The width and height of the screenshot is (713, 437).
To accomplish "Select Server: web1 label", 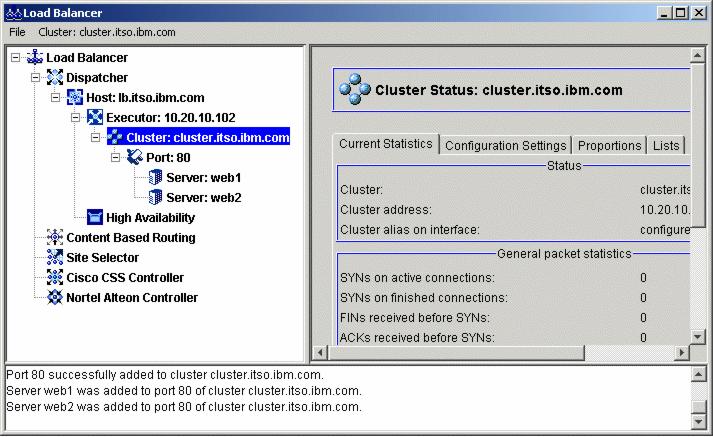I will pos(204,178).
